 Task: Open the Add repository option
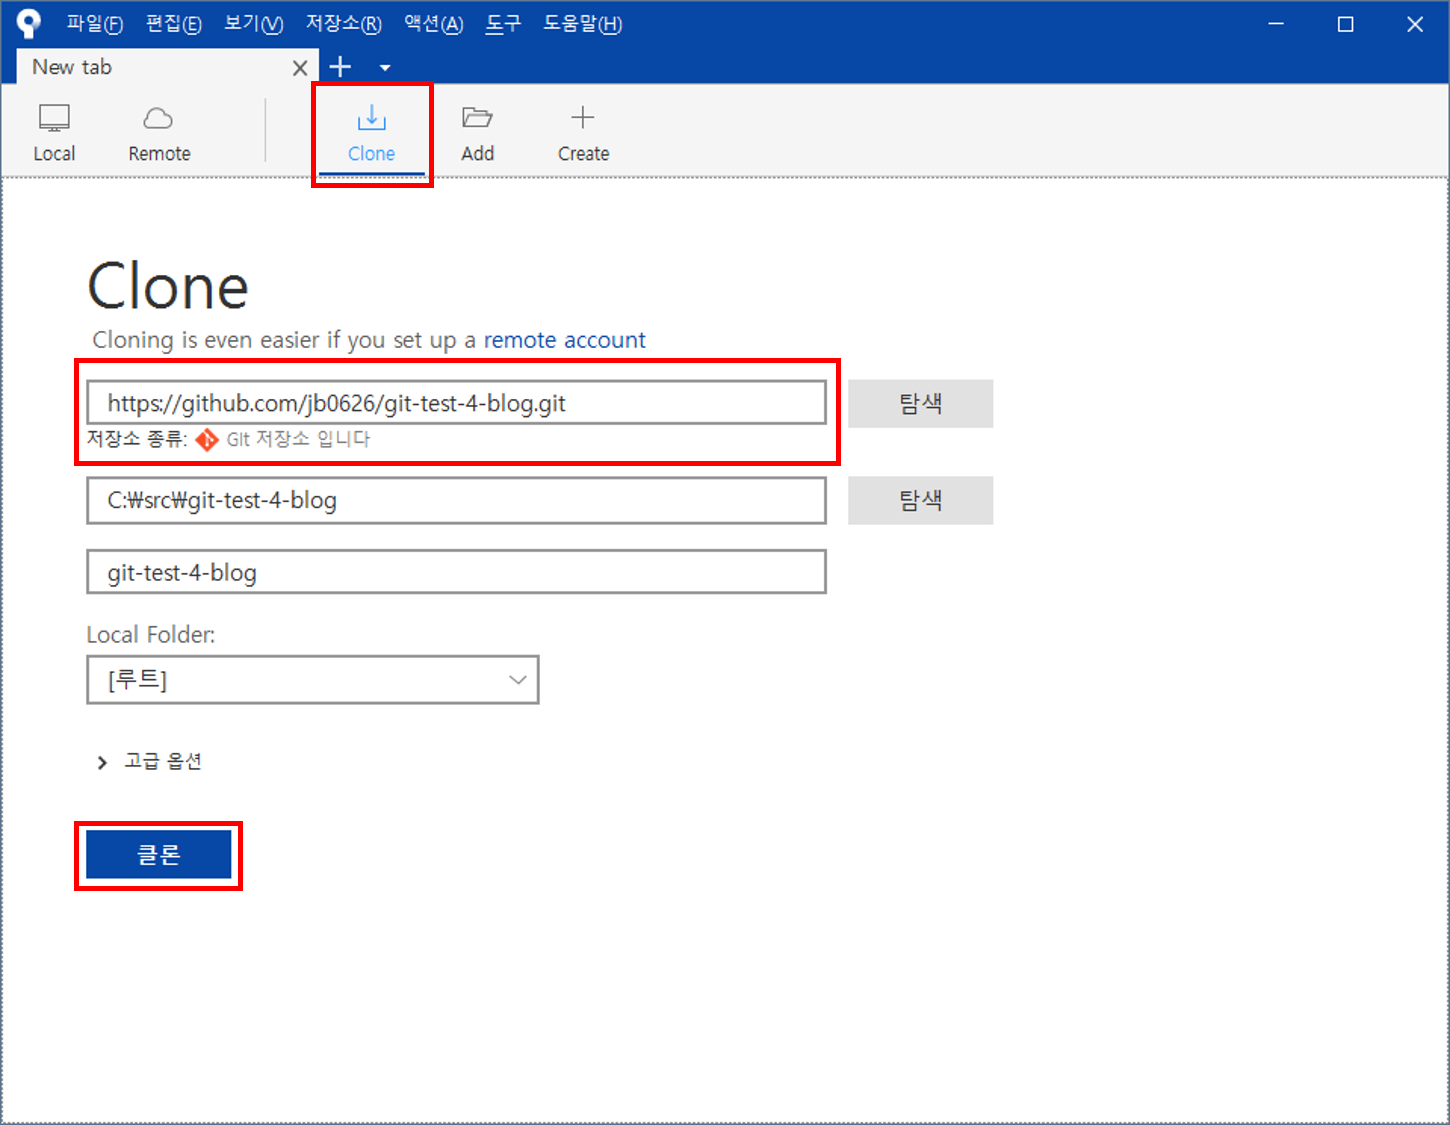pos(477,133)
